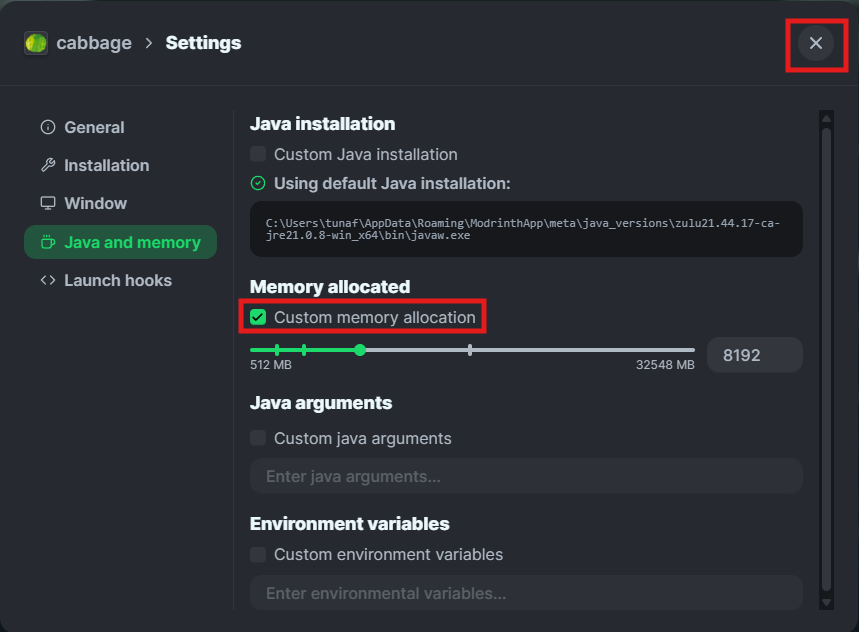Click the Window monitor icon
Viewport: 859px width, 632px height.
point(47,203)
